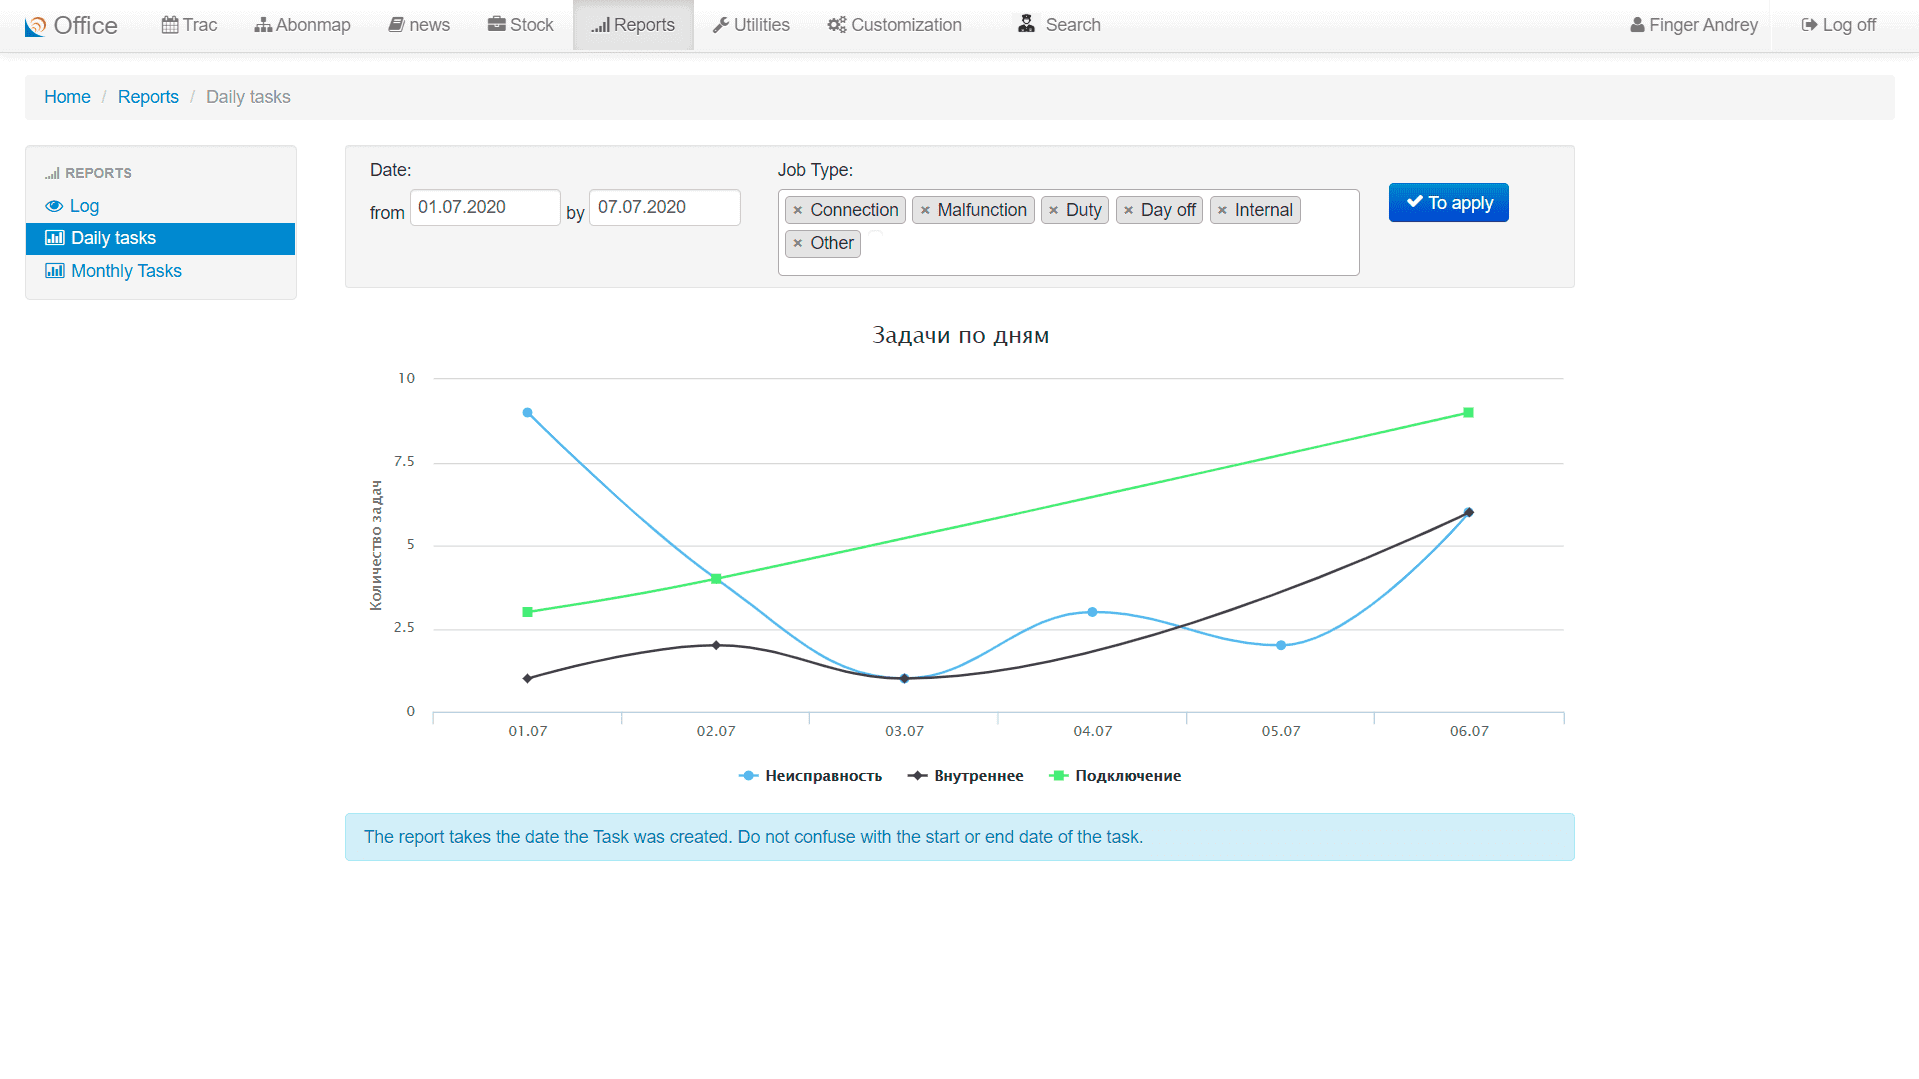Click the Внутреннее point at 02.07
This screenshot has width=1919, height=1079.
(x=716, y=645)
